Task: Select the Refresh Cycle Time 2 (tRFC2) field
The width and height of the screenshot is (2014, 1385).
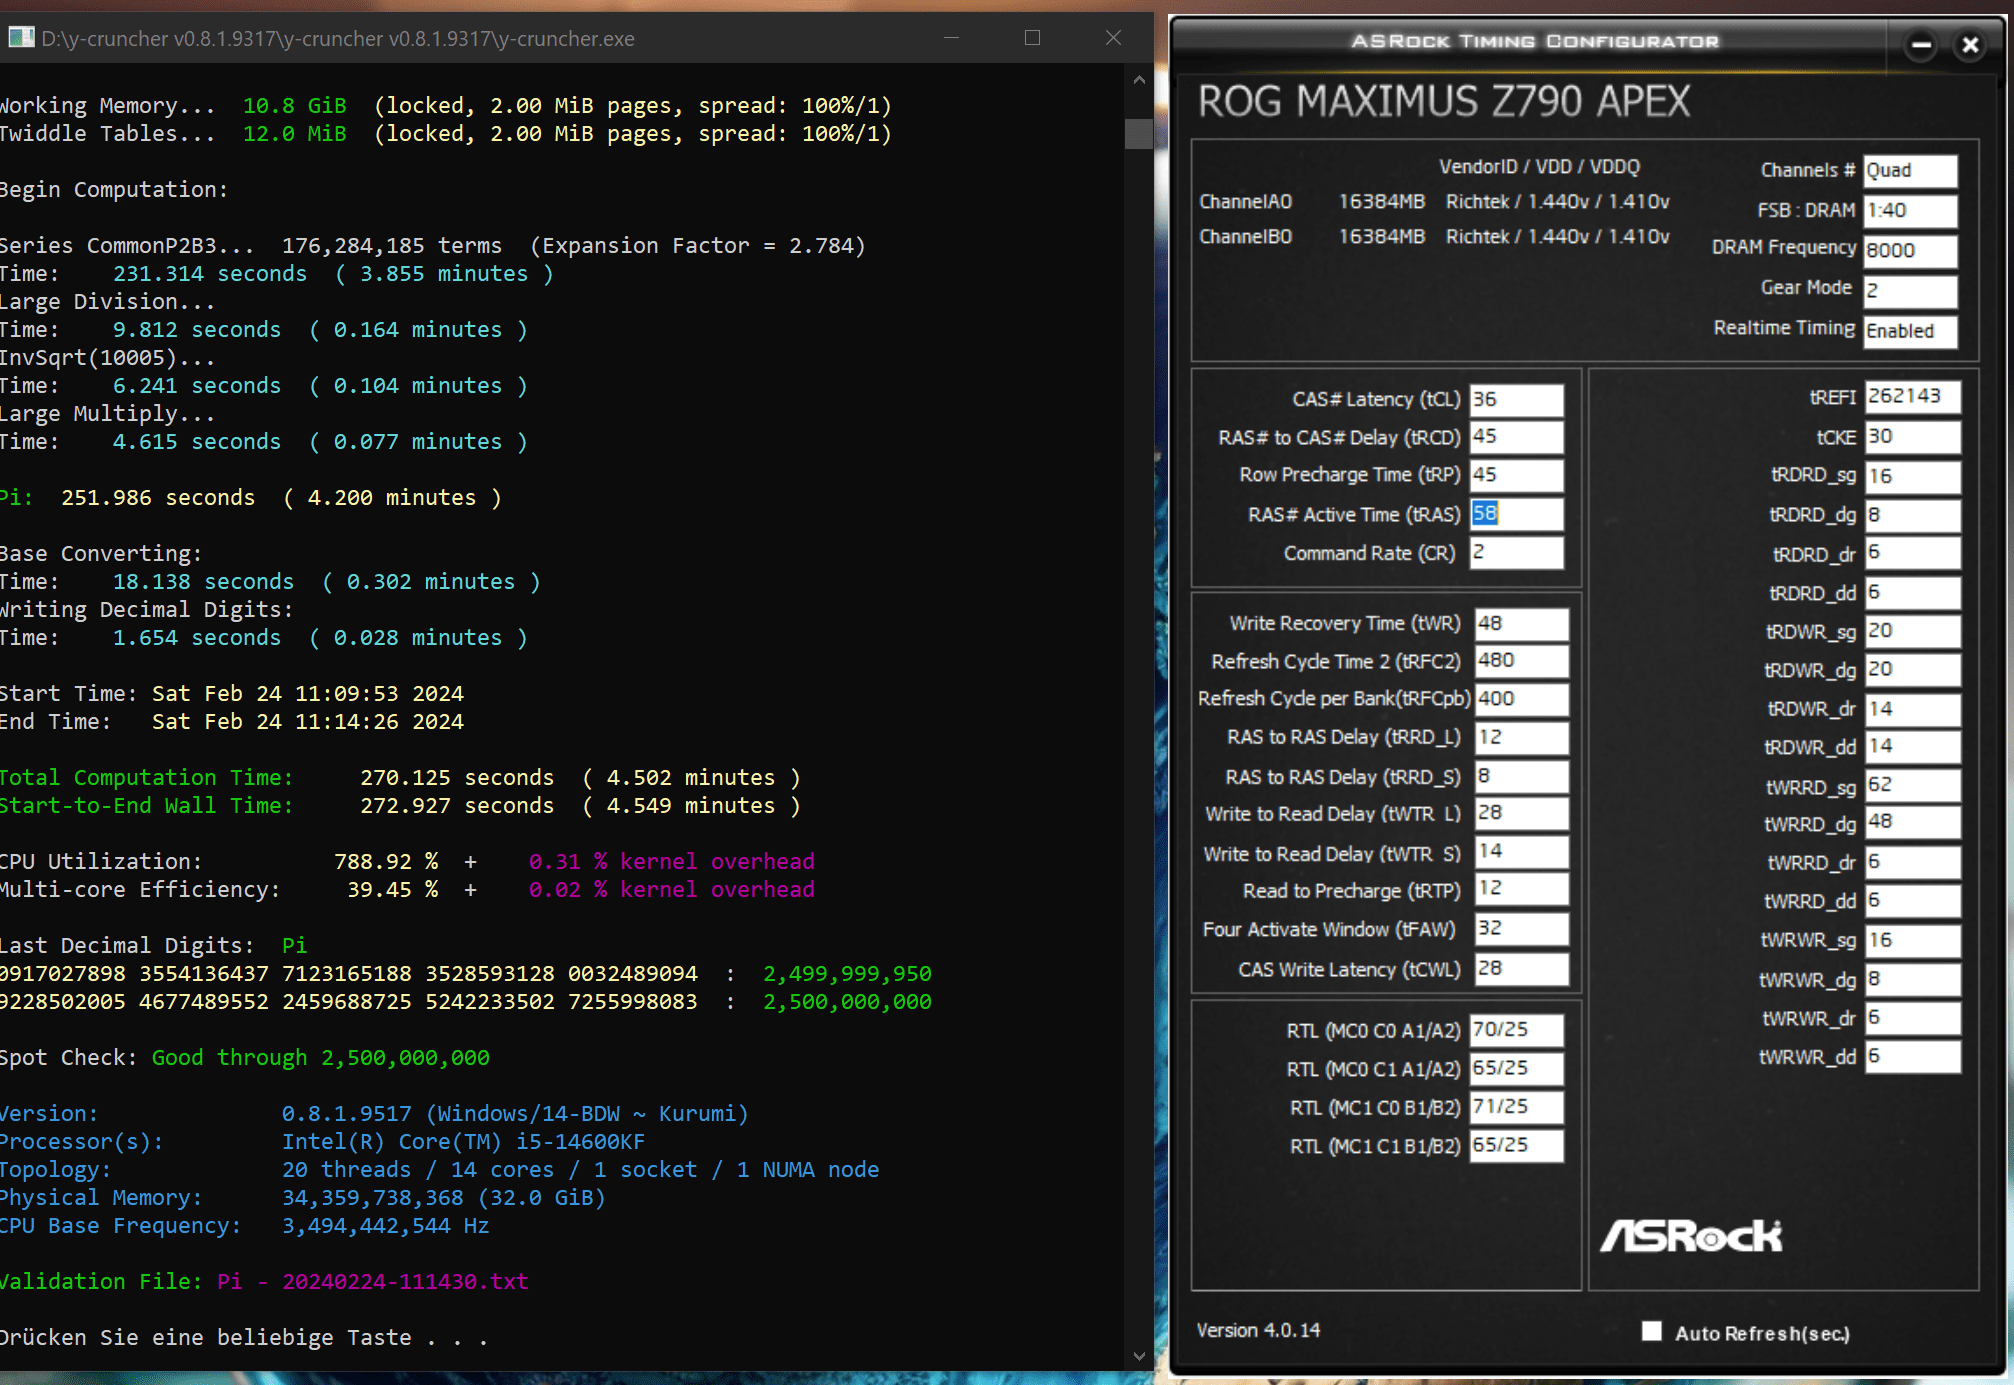Action: (1521, 660)
